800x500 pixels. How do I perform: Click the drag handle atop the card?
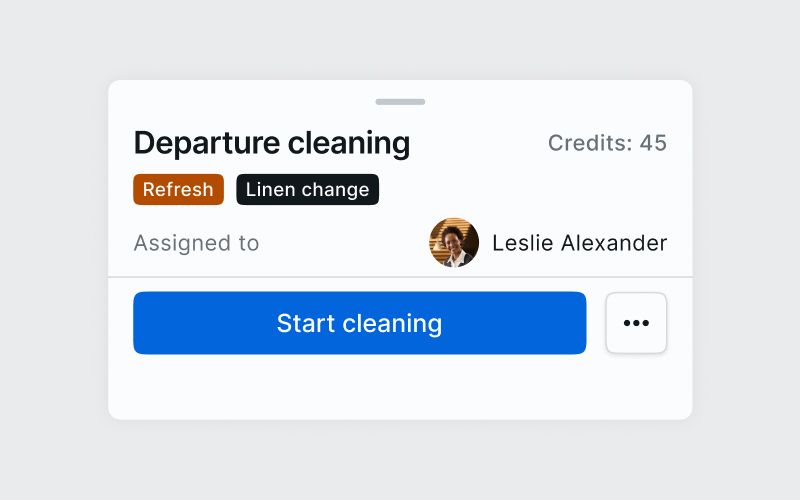[400, 101]
